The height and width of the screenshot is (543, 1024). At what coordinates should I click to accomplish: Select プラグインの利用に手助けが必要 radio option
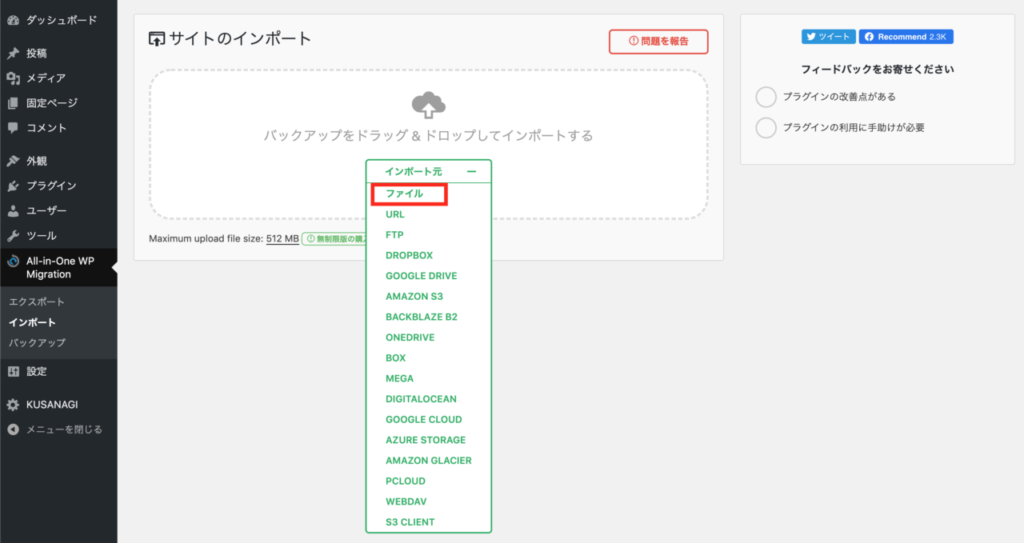[x=766, y=127]
